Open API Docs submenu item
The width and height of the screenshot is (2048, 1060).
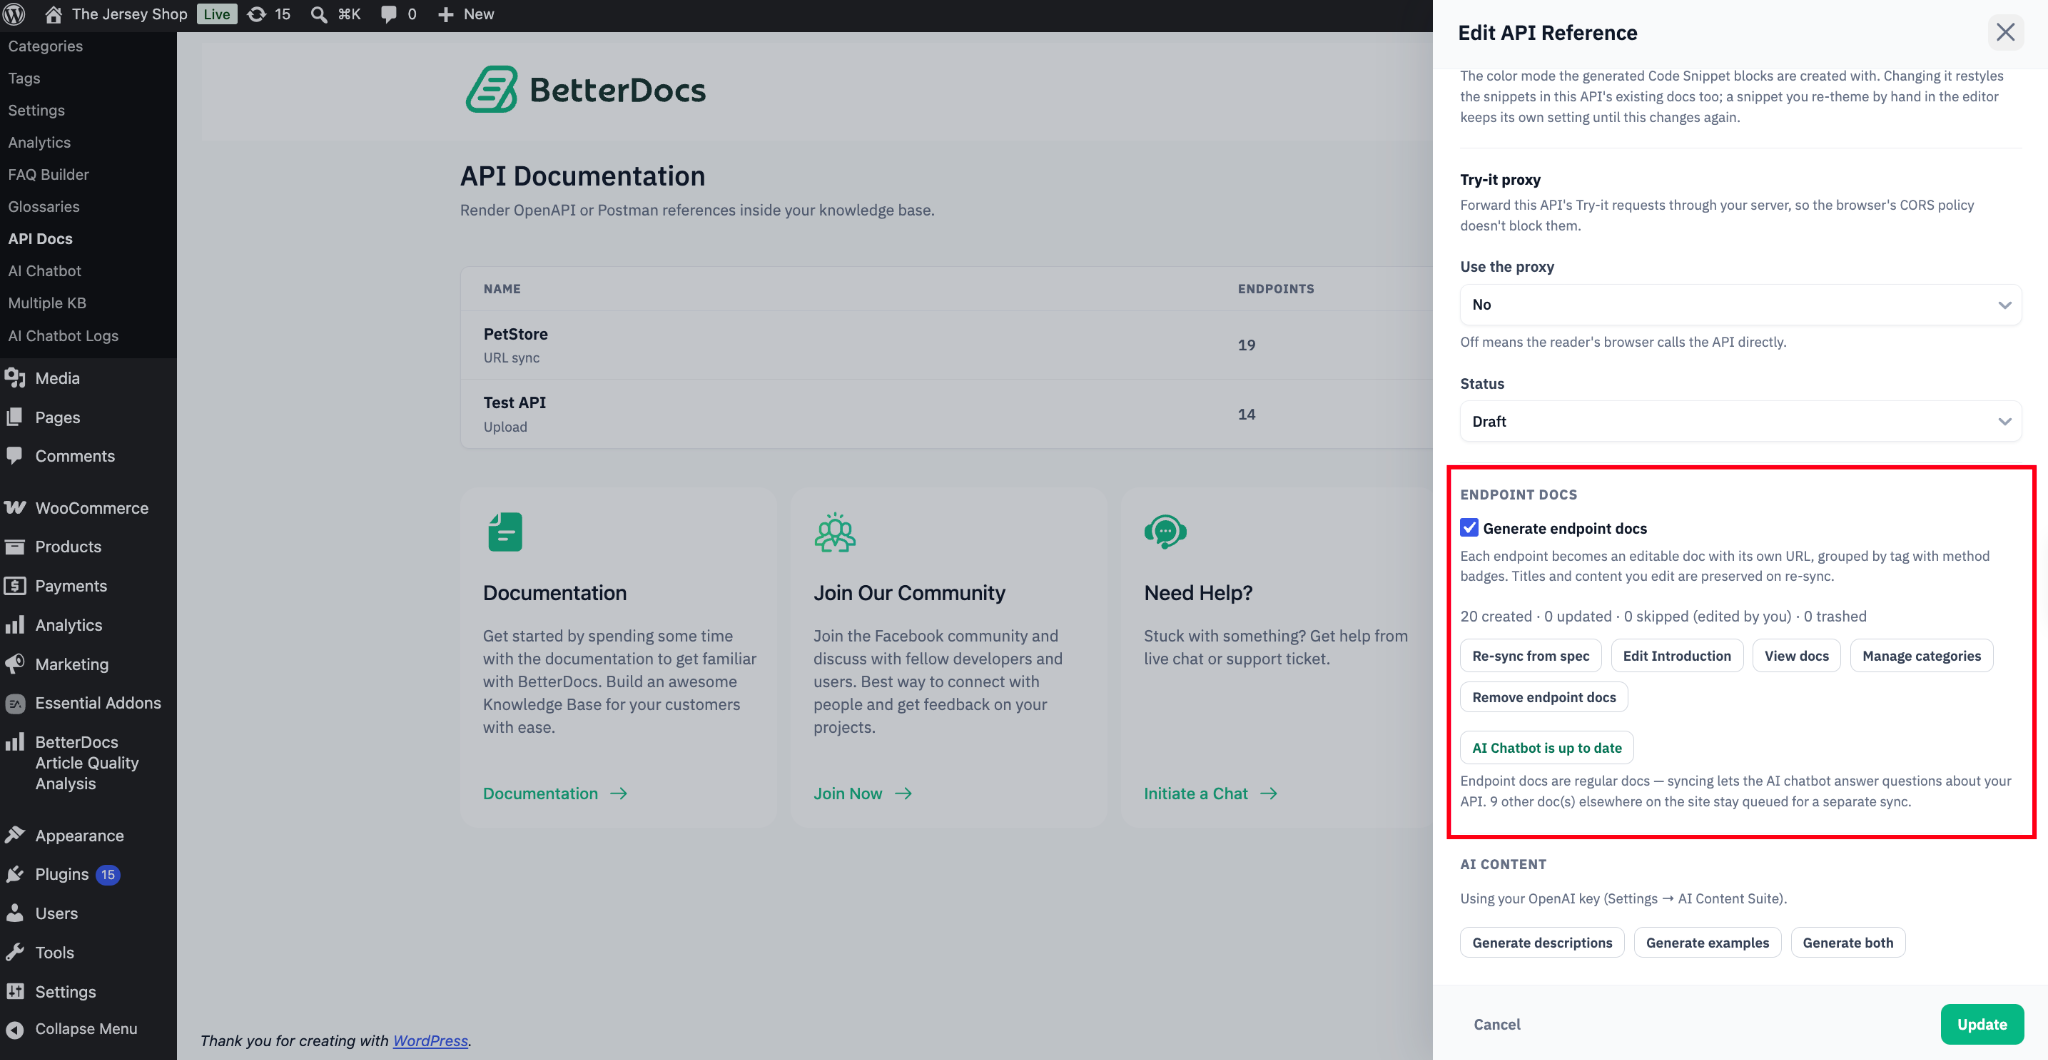coord(40,239)
